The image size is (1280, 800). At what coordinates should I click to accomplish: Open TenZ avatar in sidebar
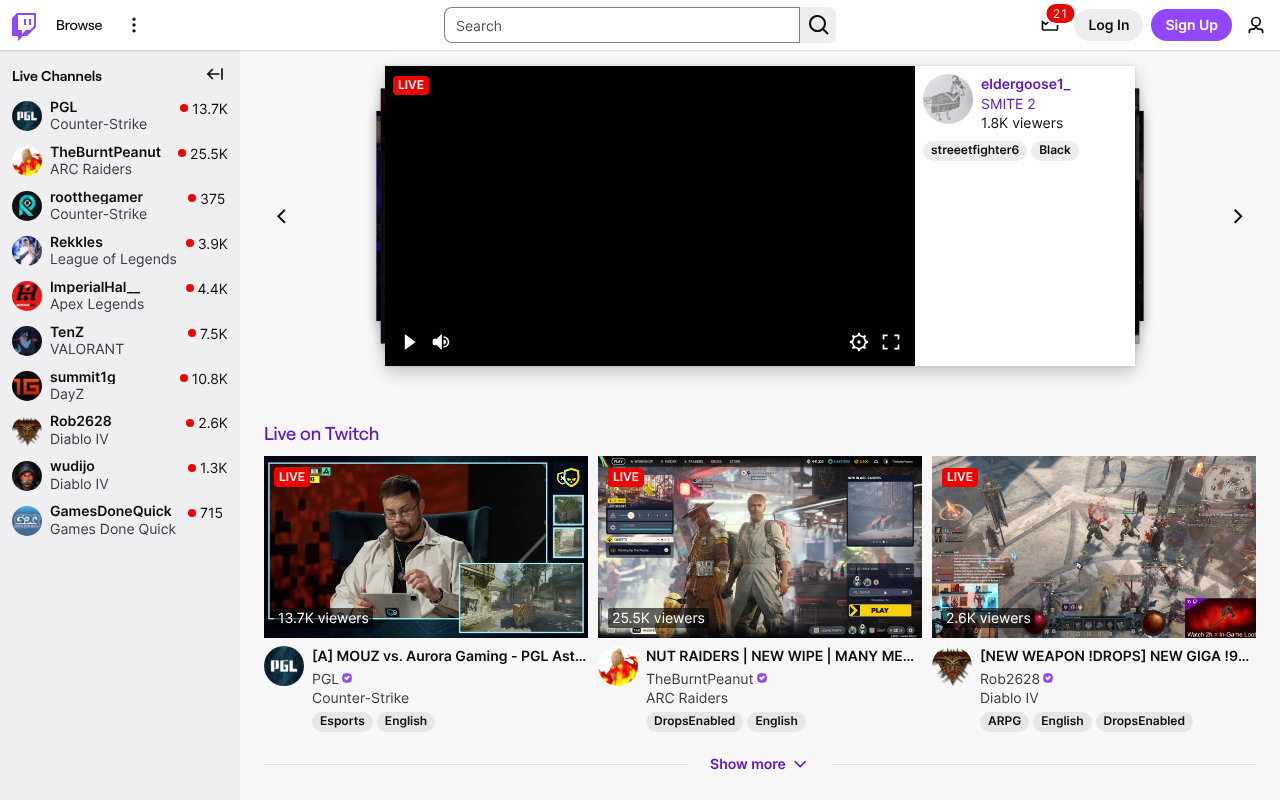tap(27, 341)
